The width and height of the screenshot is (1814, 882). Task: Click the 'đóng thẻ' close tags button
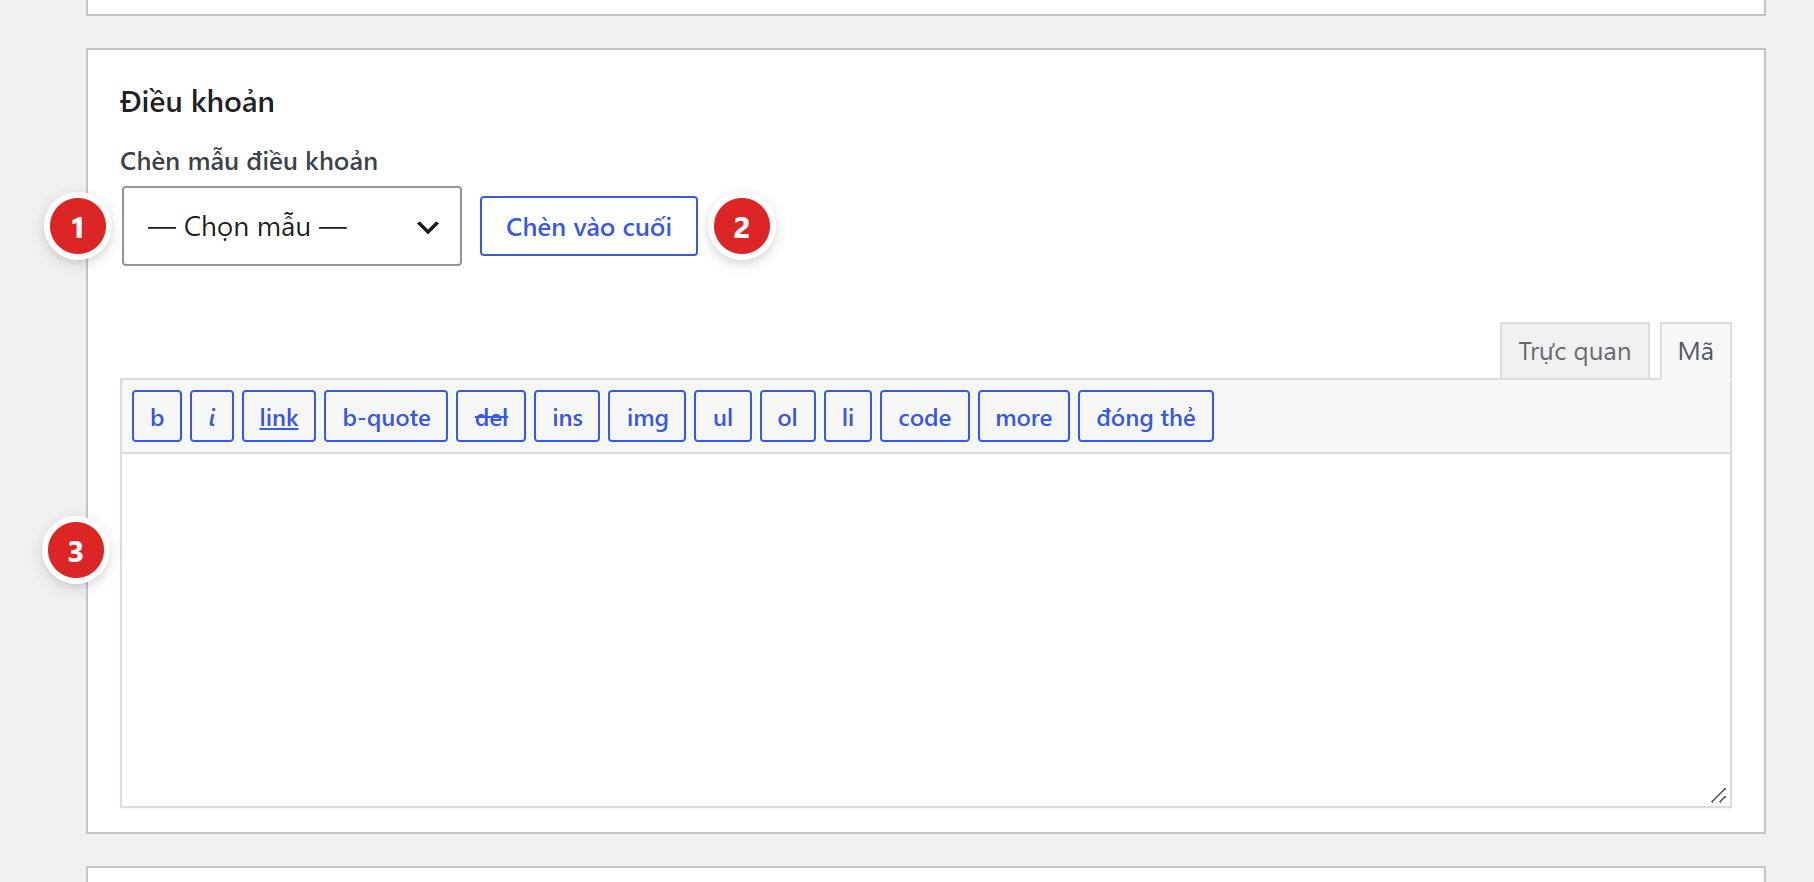(1146, 416)
